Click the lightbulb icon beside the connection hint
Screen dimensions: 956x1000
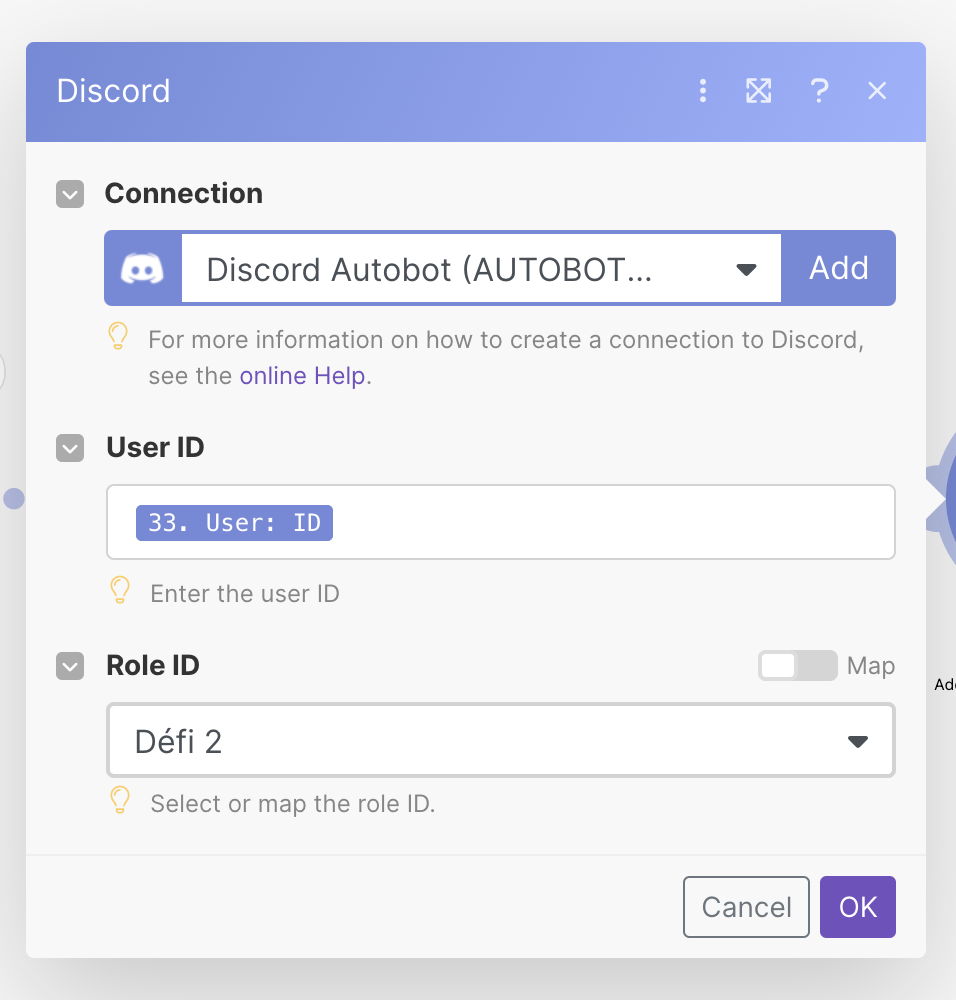pos(120,337)
